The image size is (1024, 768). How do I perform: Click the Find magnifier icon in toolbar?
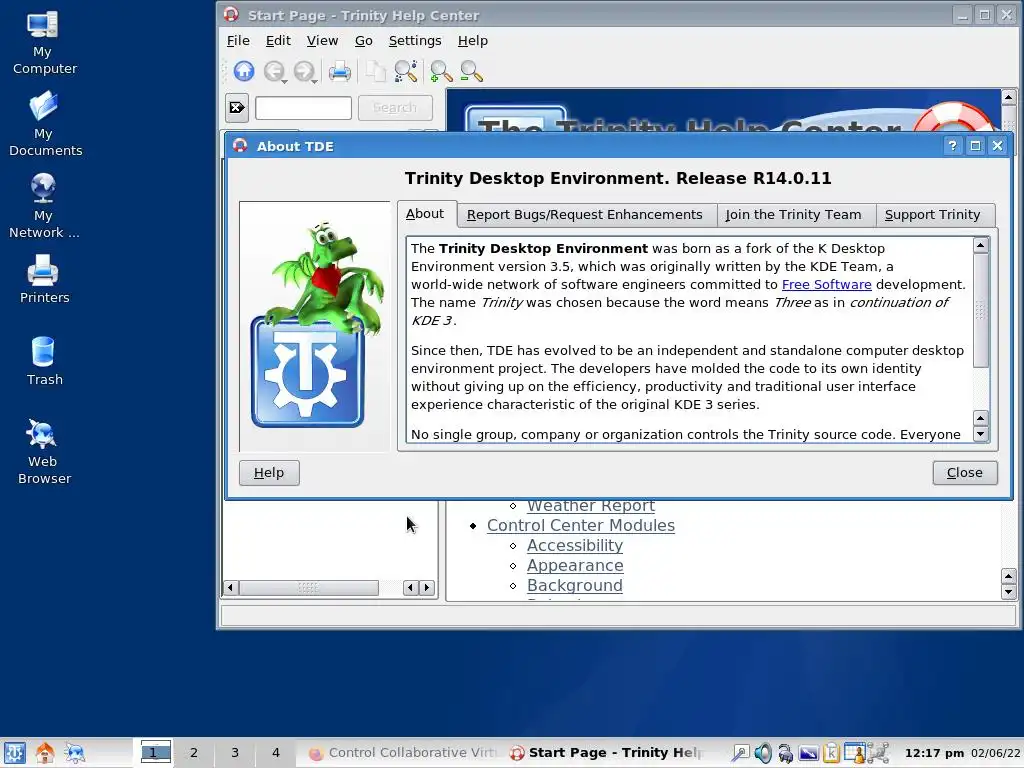pyautogui.click(x=406, y=71)
